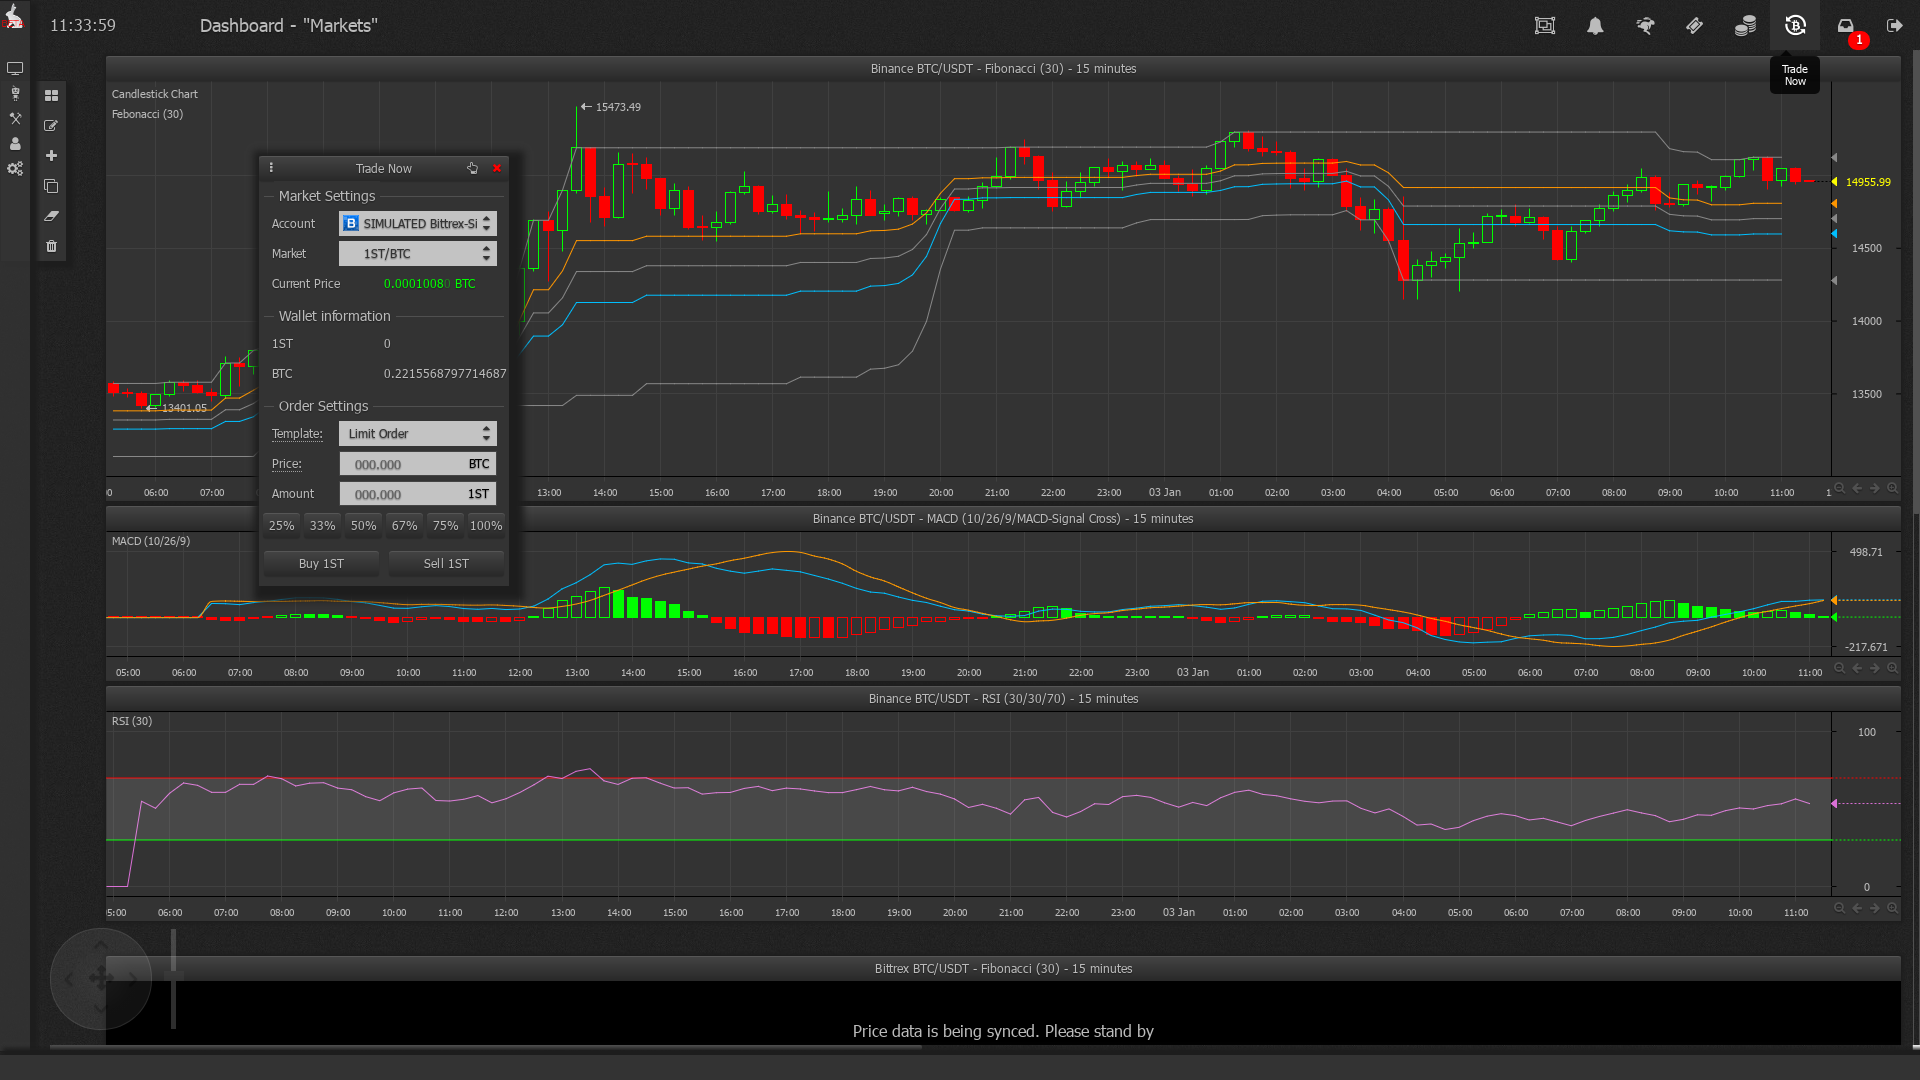Open the inbox with one notification
1920x1080 pixels.
pyautogui.click(x=1846, y=26)
